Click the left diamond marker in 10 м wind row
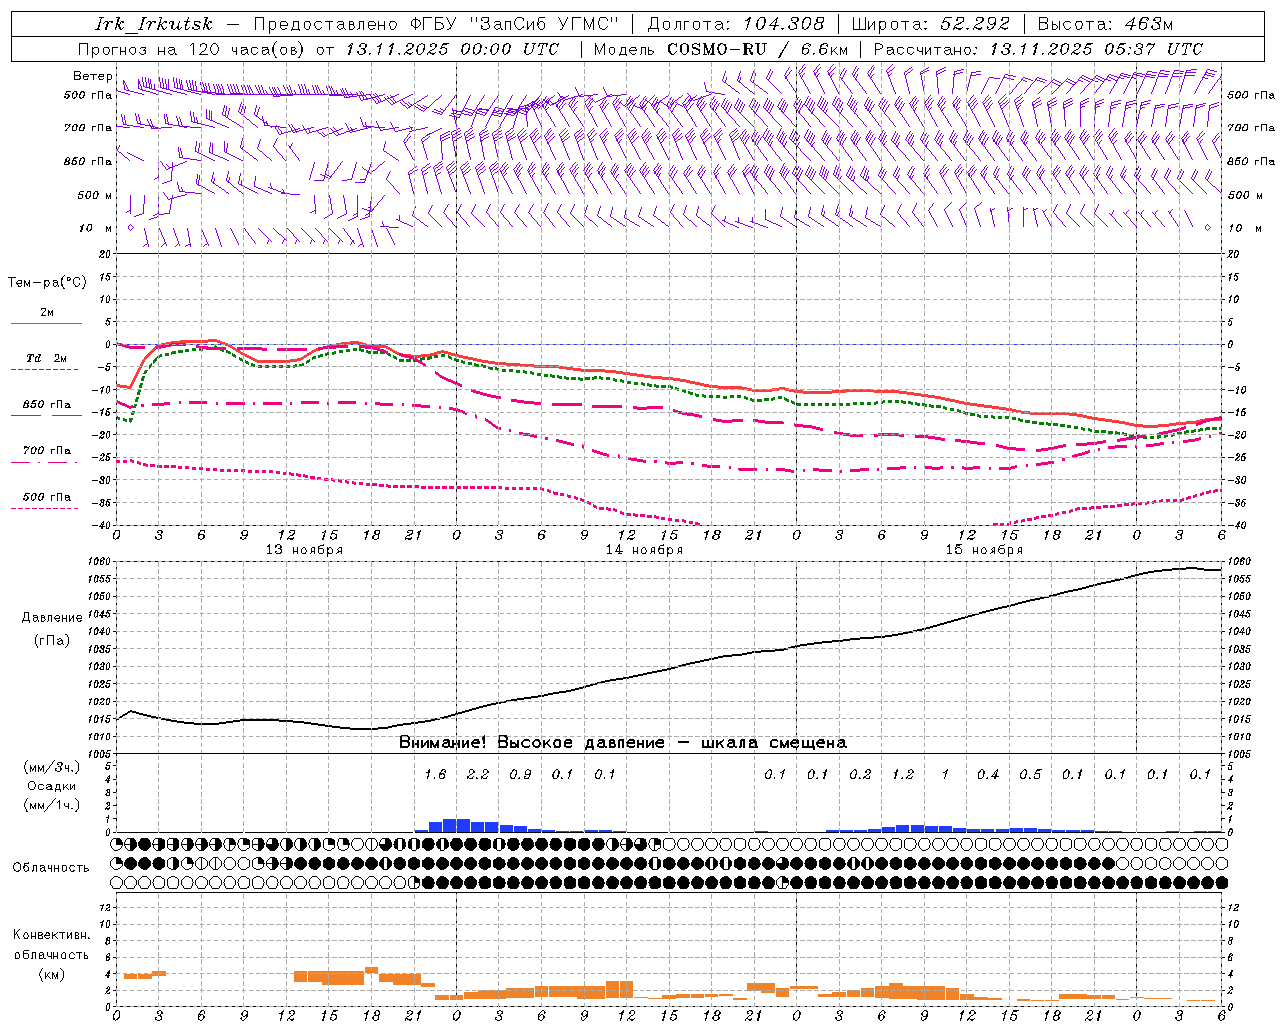1280x1024 pixels. point(130,227)
